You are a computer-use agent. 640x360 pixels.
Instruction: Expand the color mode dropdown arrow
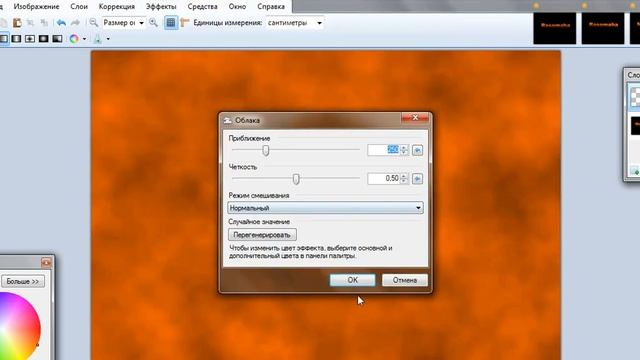click(x=84, y=39)
